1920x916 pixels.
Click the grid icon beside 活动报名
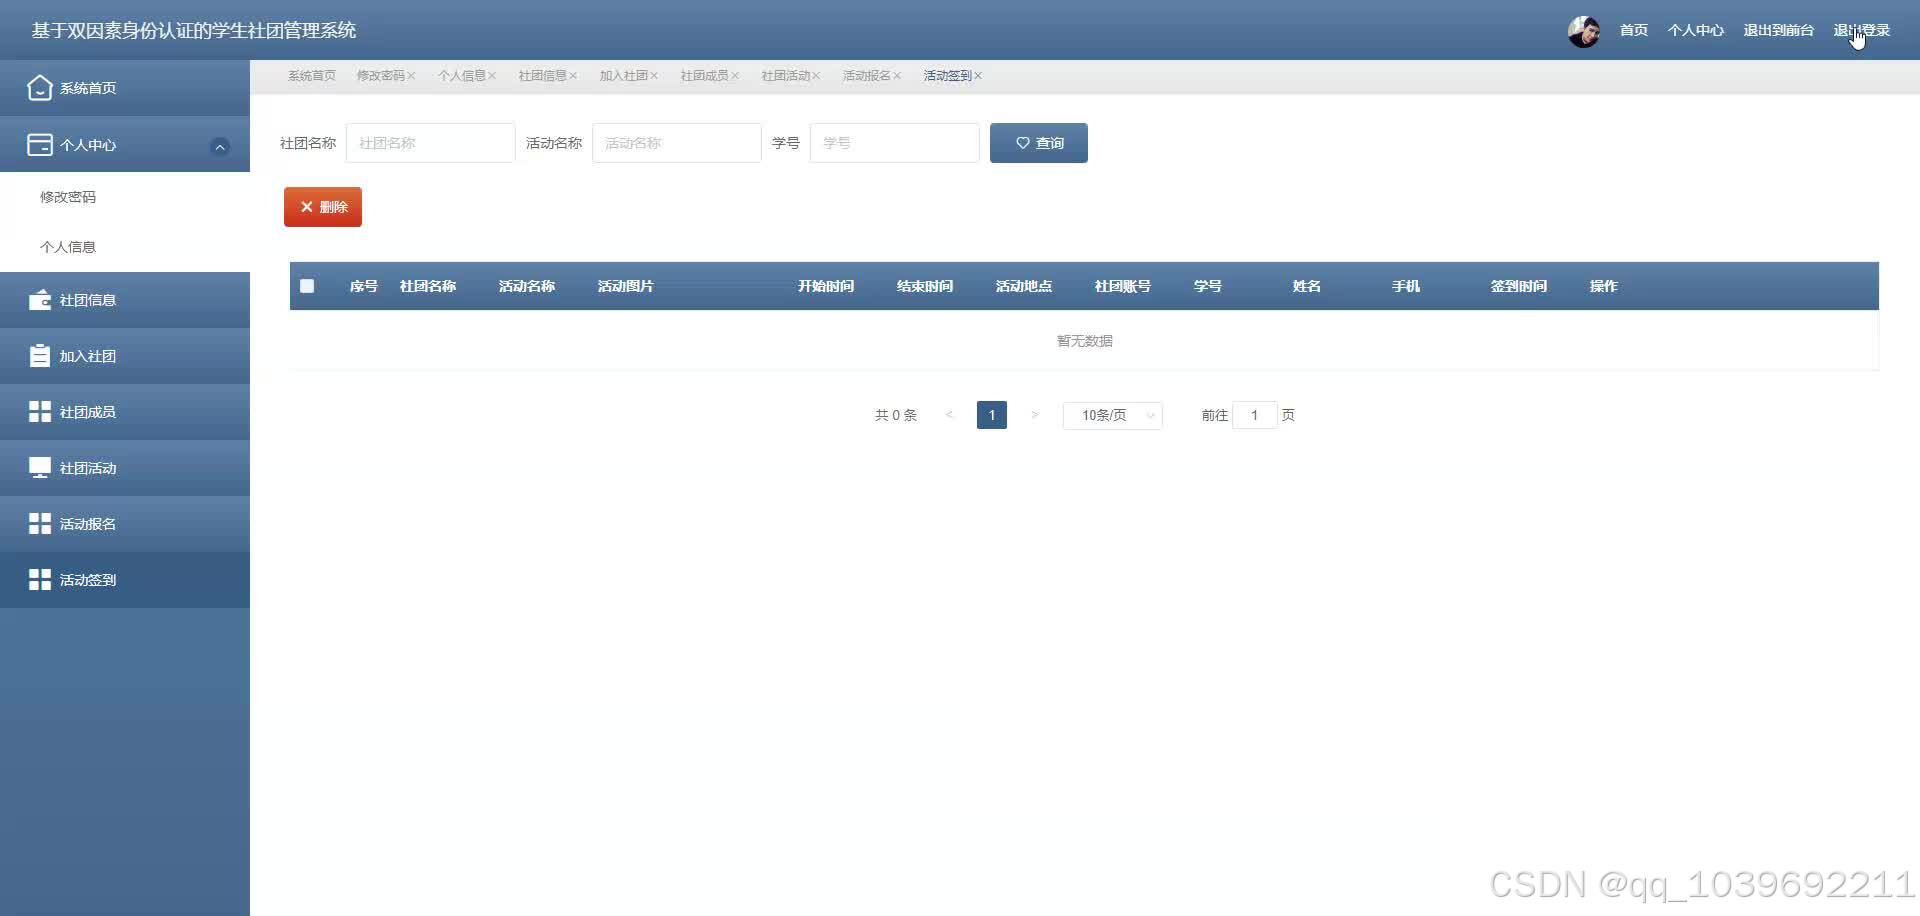point(39,524)
